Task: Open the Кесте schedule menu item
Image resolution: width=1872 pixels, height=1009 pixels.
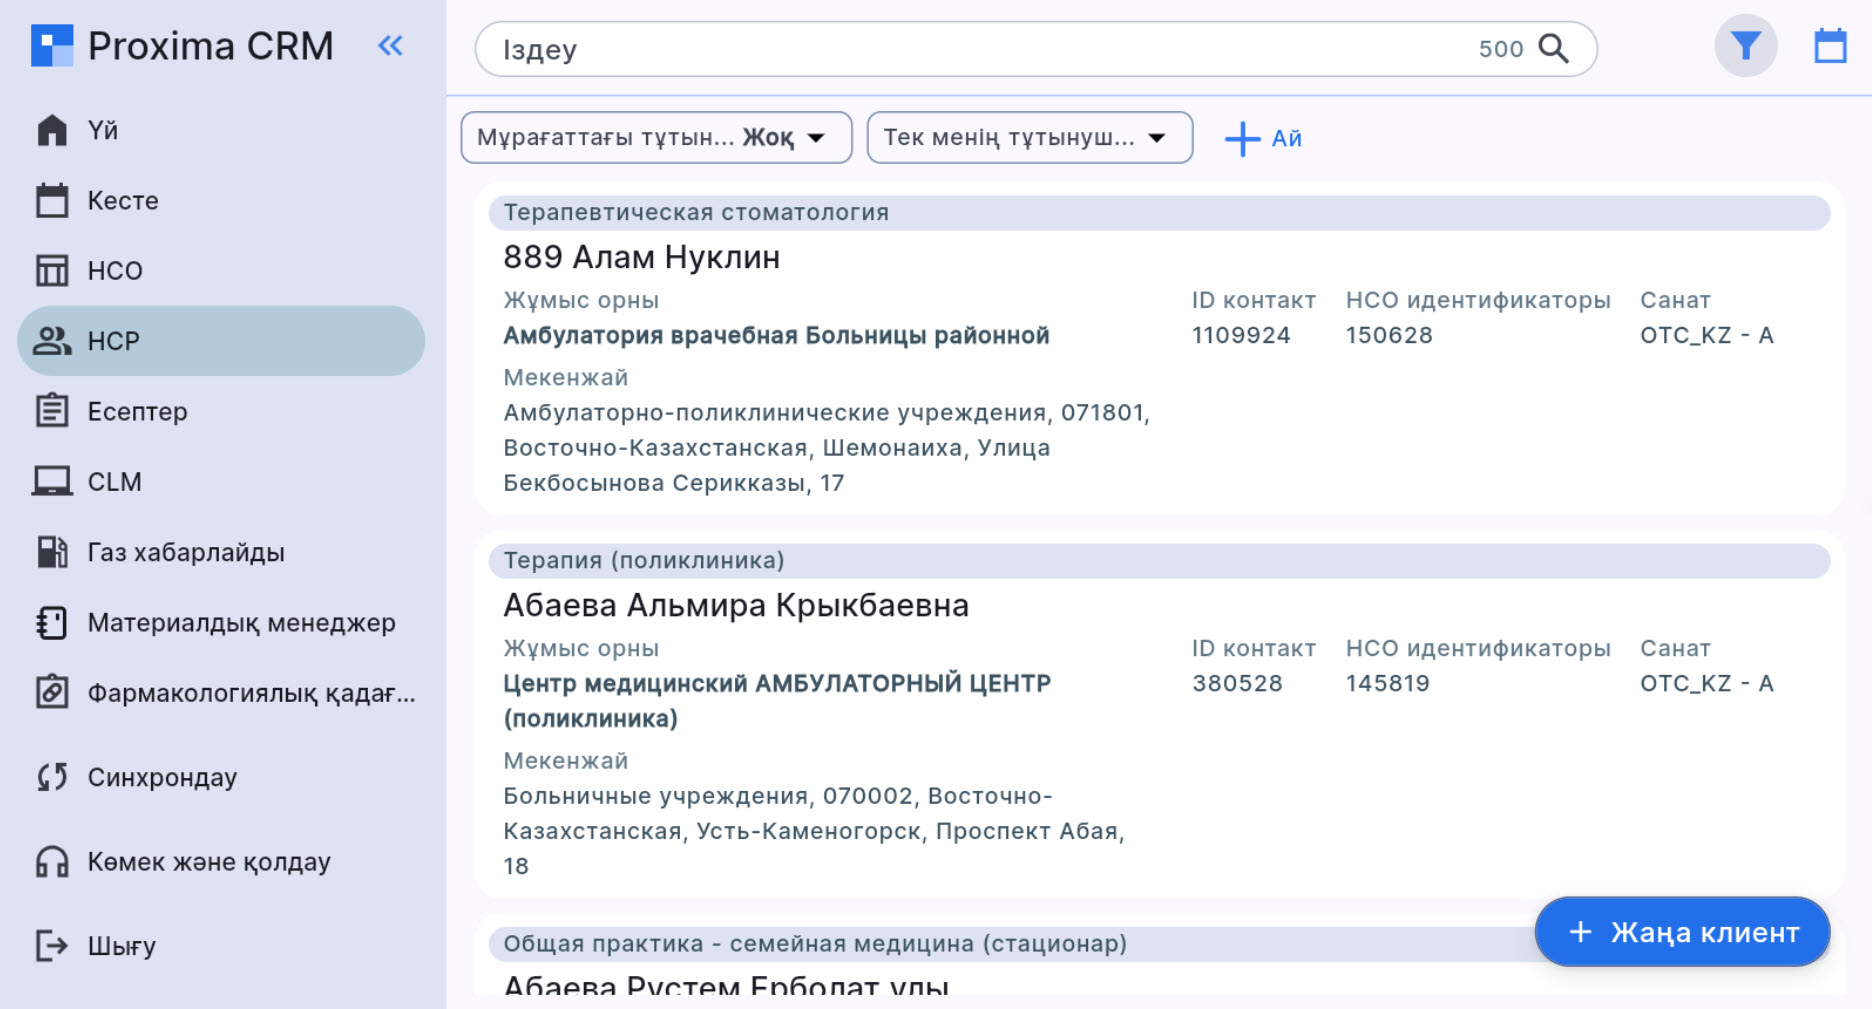Action: [x=122, y=200]
